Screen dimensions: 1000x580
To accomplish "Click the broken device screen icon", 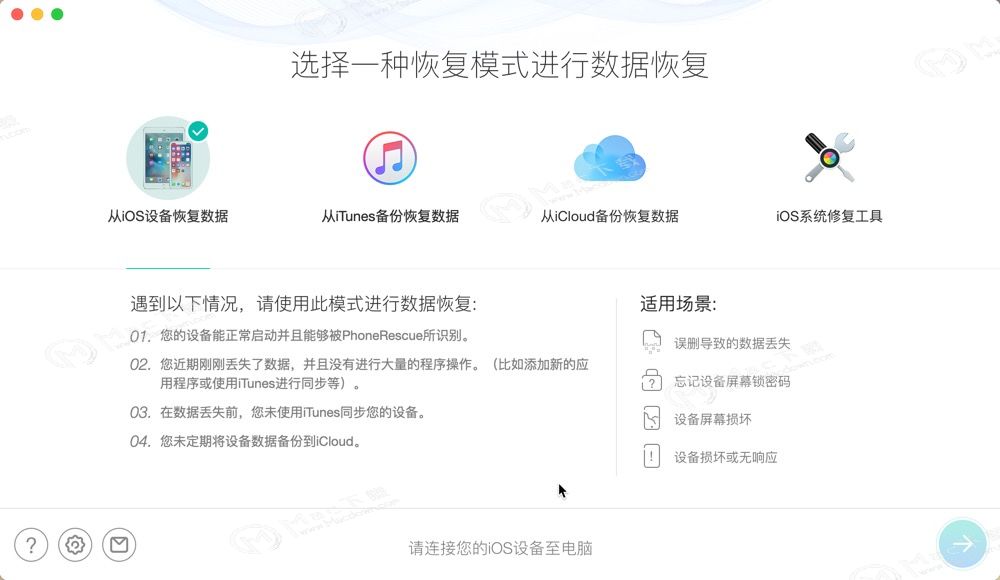I will click(x=651, y=419).
